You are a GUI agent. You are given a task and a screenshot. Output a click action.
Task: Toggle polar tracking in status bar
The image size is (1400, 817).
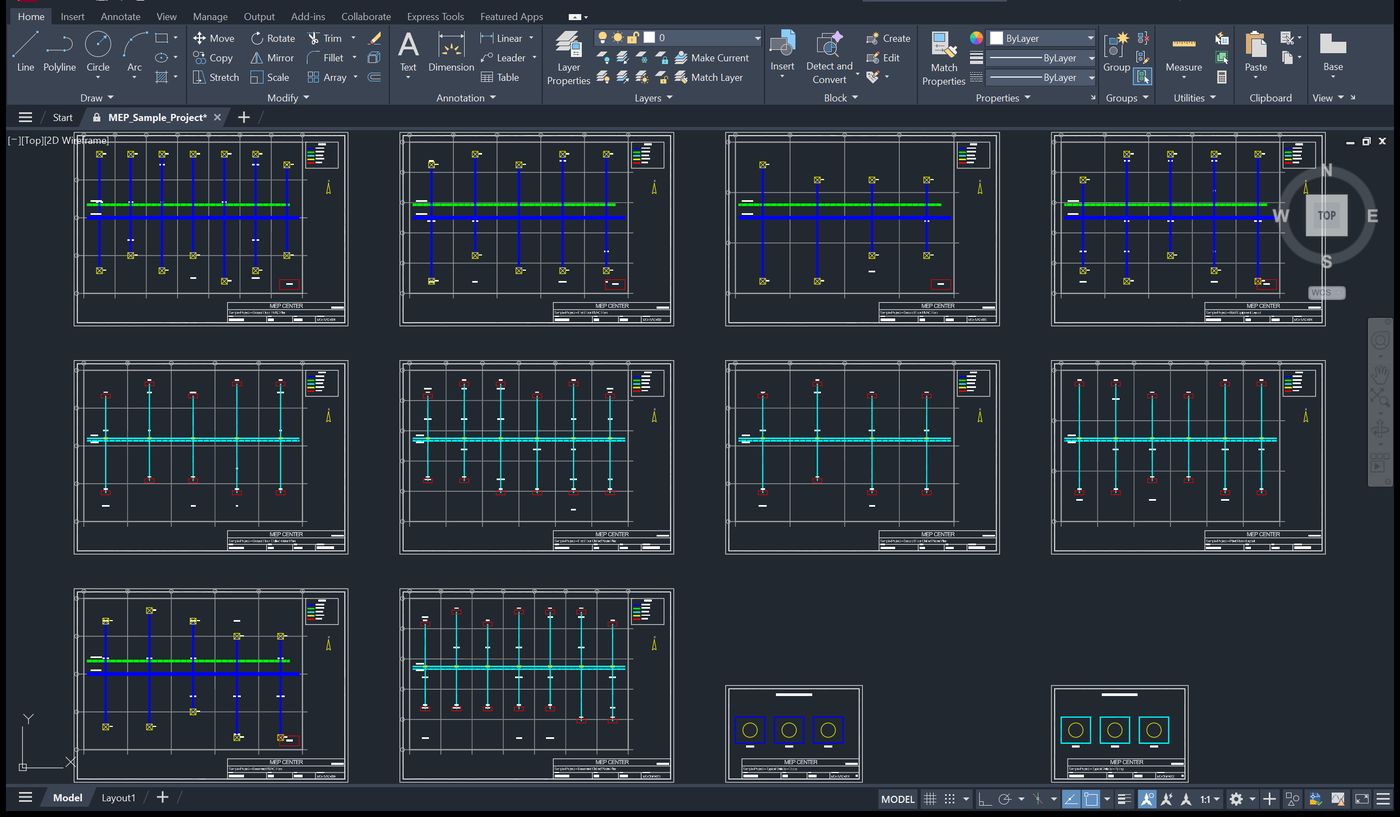(x=1005, y=799)
